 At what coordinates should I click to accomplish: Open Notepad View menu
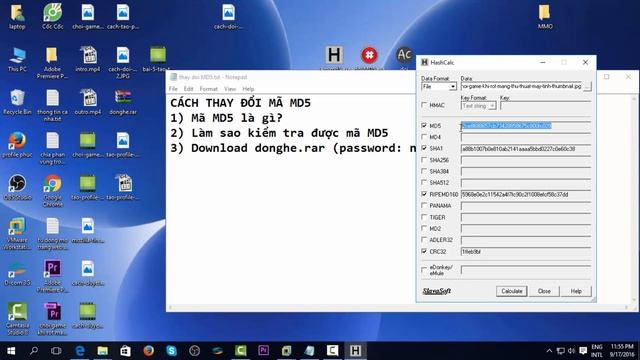pos(230,89)
